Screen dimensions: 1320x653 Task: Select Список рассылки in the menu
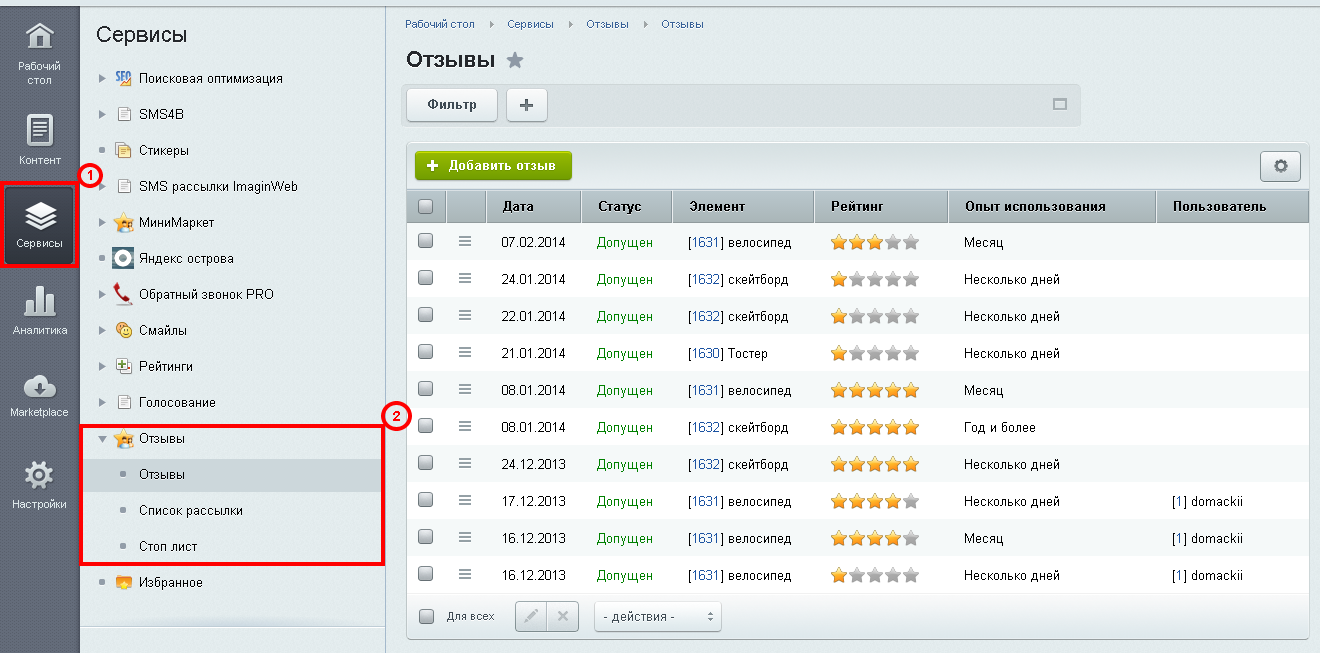[x=191, y=510]
